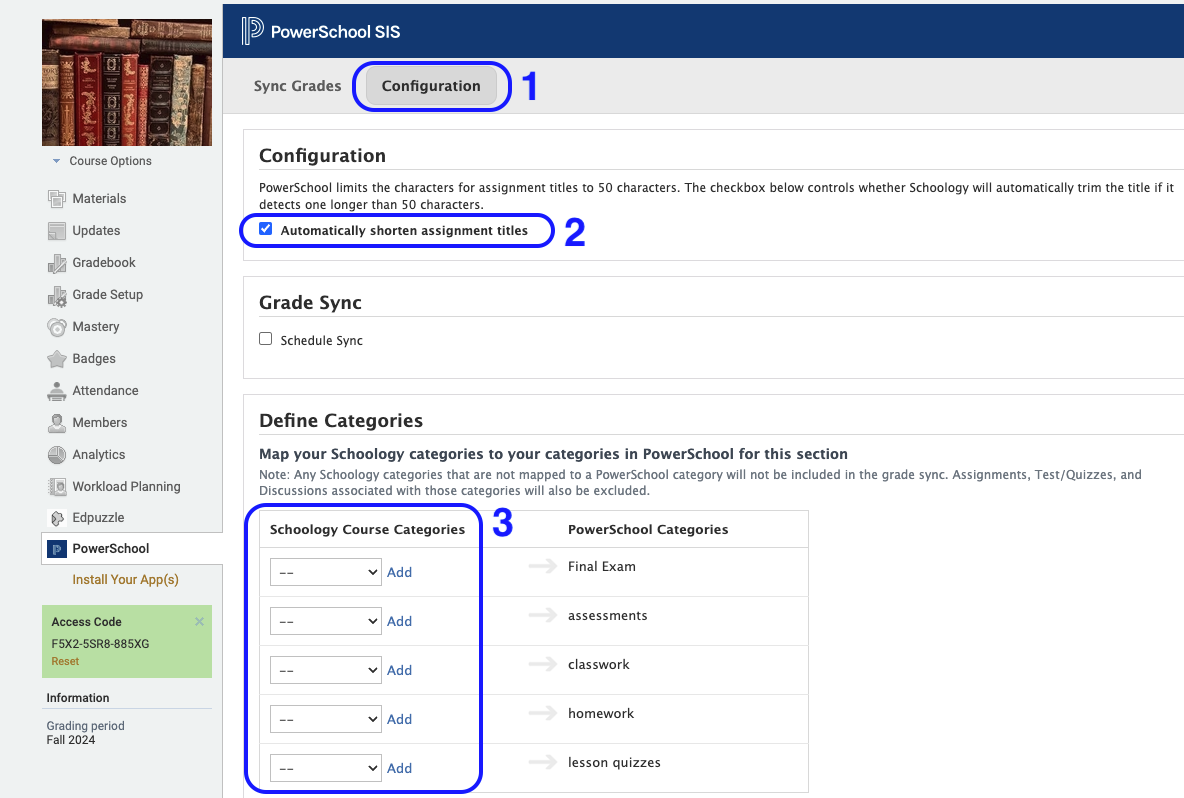
Task: Open Attendance from the course menu
Action: click(x=106, y=390)
